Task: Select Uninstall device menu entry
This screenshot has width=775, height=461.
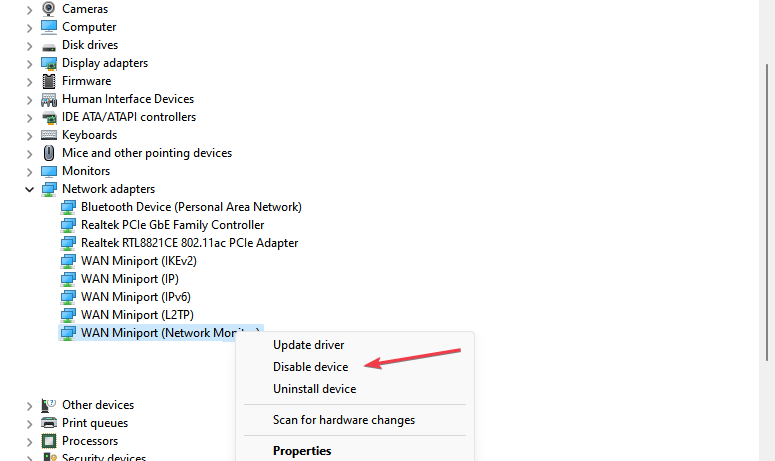Action: point(314,389)
